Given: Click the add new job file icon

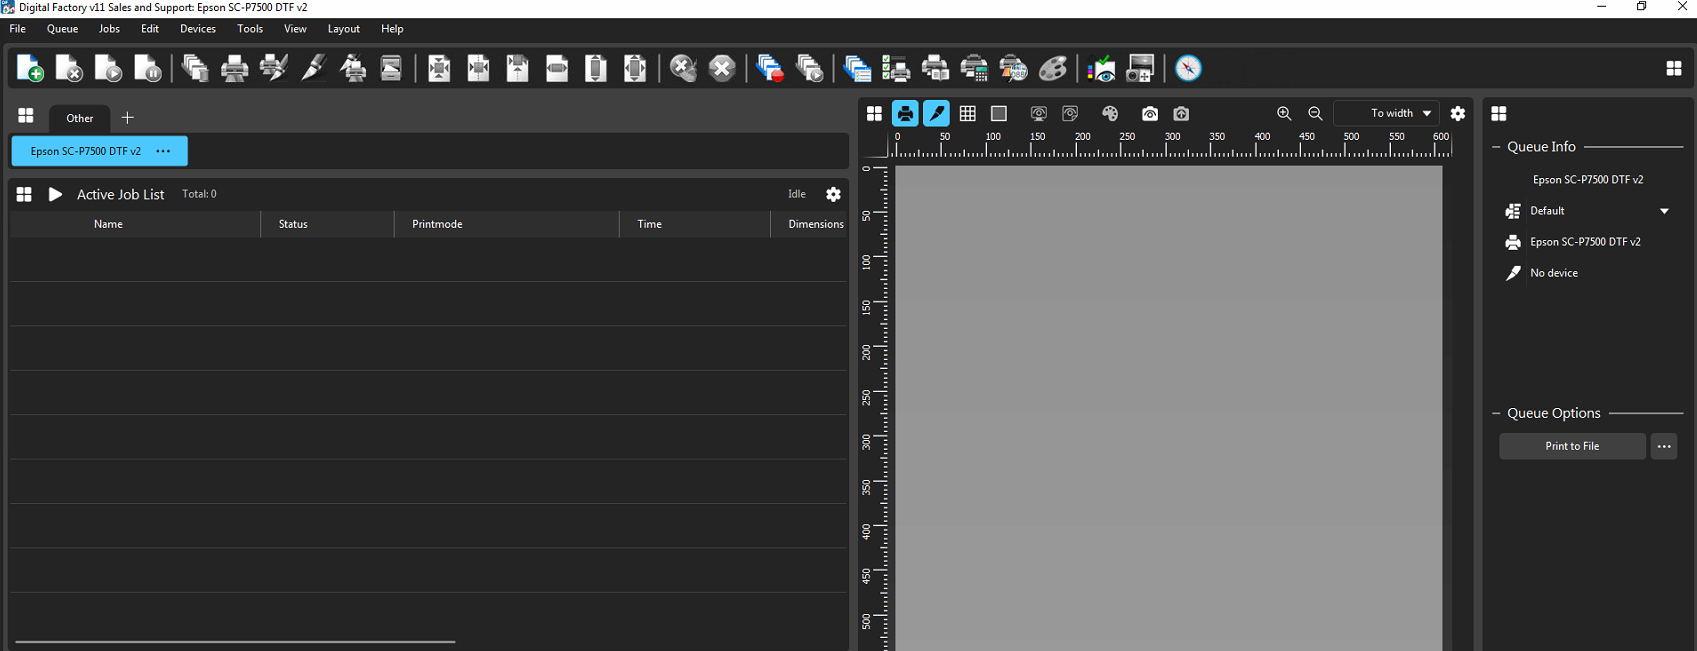Looking at the screenshot, I should tap(30, 68).
